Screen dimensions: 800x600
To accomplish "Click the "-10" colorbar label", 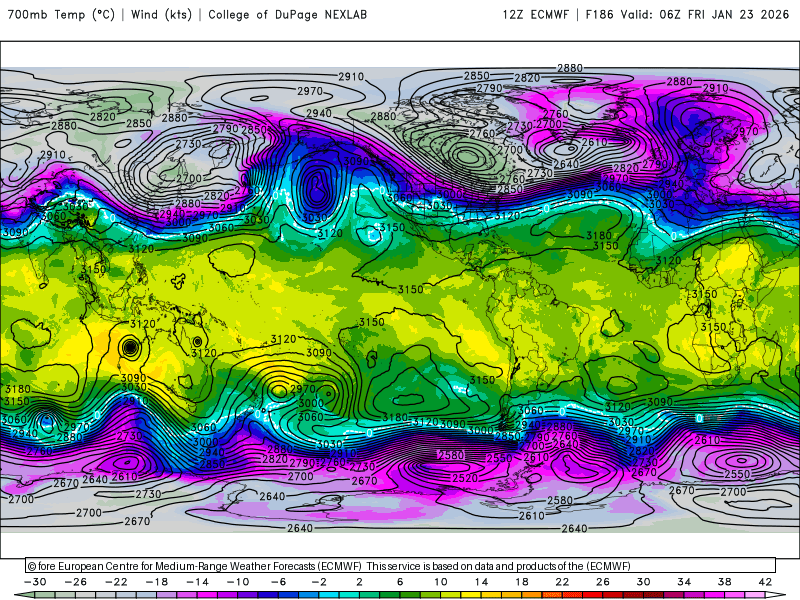I will [238, 582].
